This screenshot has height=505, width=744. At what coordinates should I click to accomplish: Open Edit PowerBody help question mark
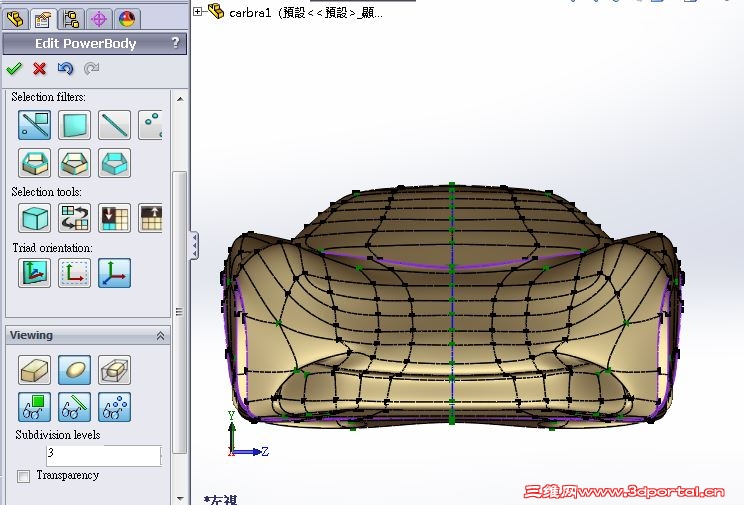click(x=176, y=43)
